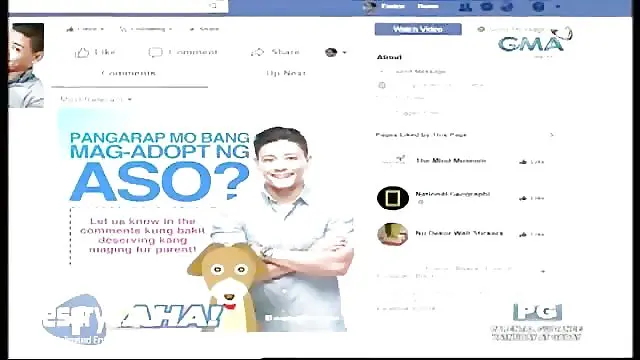
Task: Open the account menu arrow in top bar
Action: click(x=558, y=7)
